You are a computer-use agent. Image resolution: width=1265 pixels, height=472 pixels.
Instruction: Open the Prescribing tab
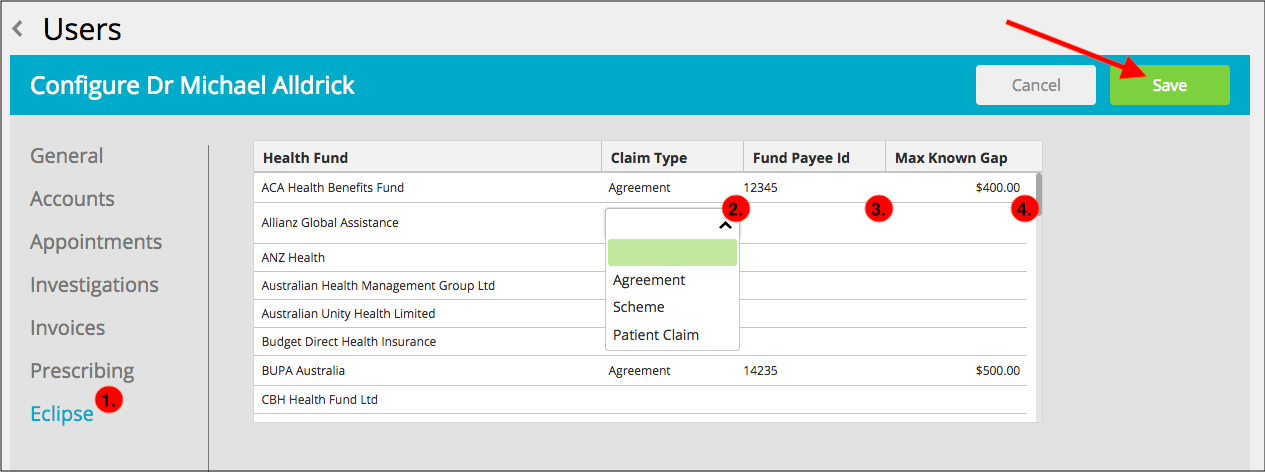(82, 371)
